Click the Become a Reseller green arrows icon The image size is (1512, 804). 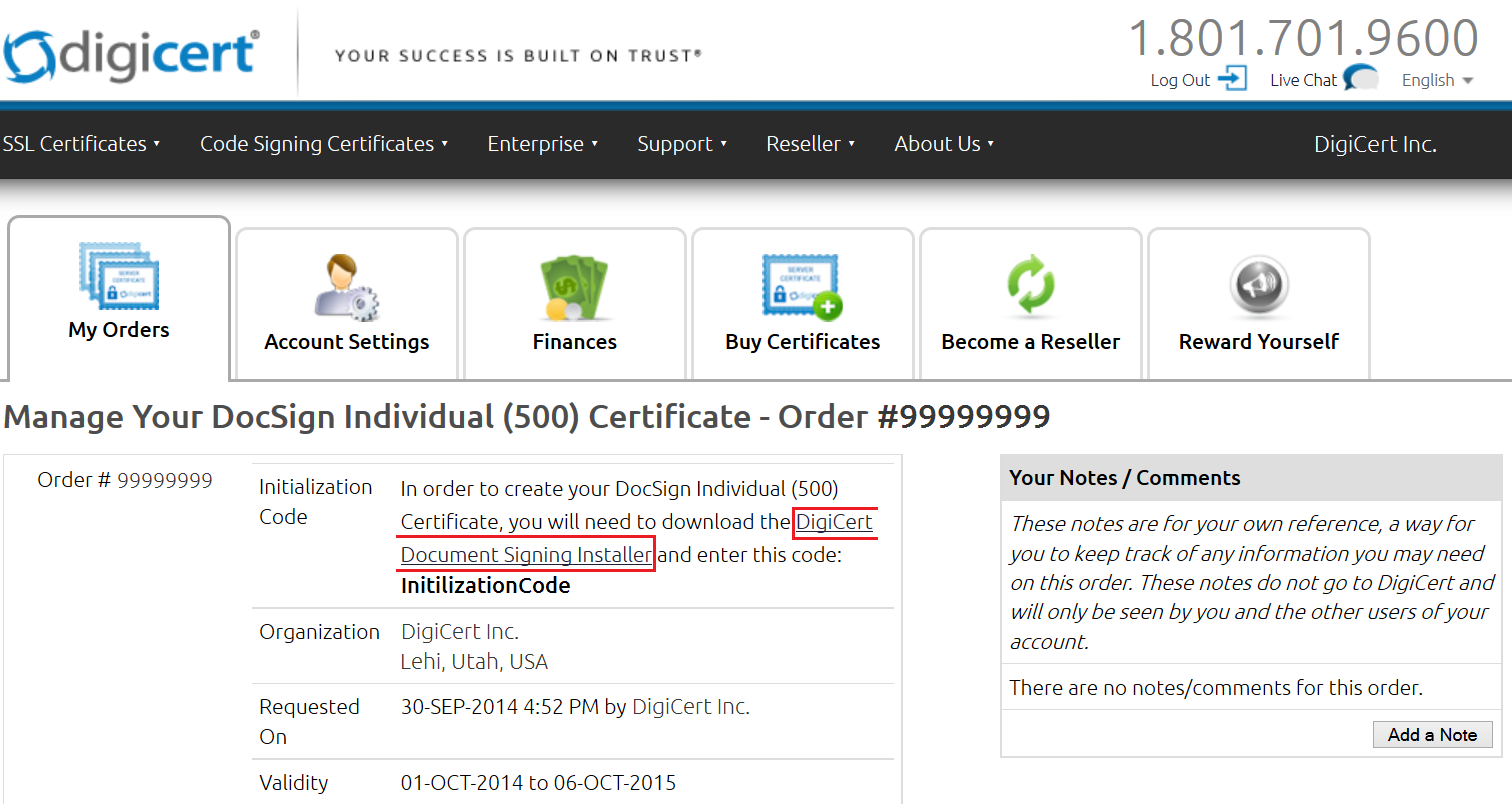[1030, 287]
